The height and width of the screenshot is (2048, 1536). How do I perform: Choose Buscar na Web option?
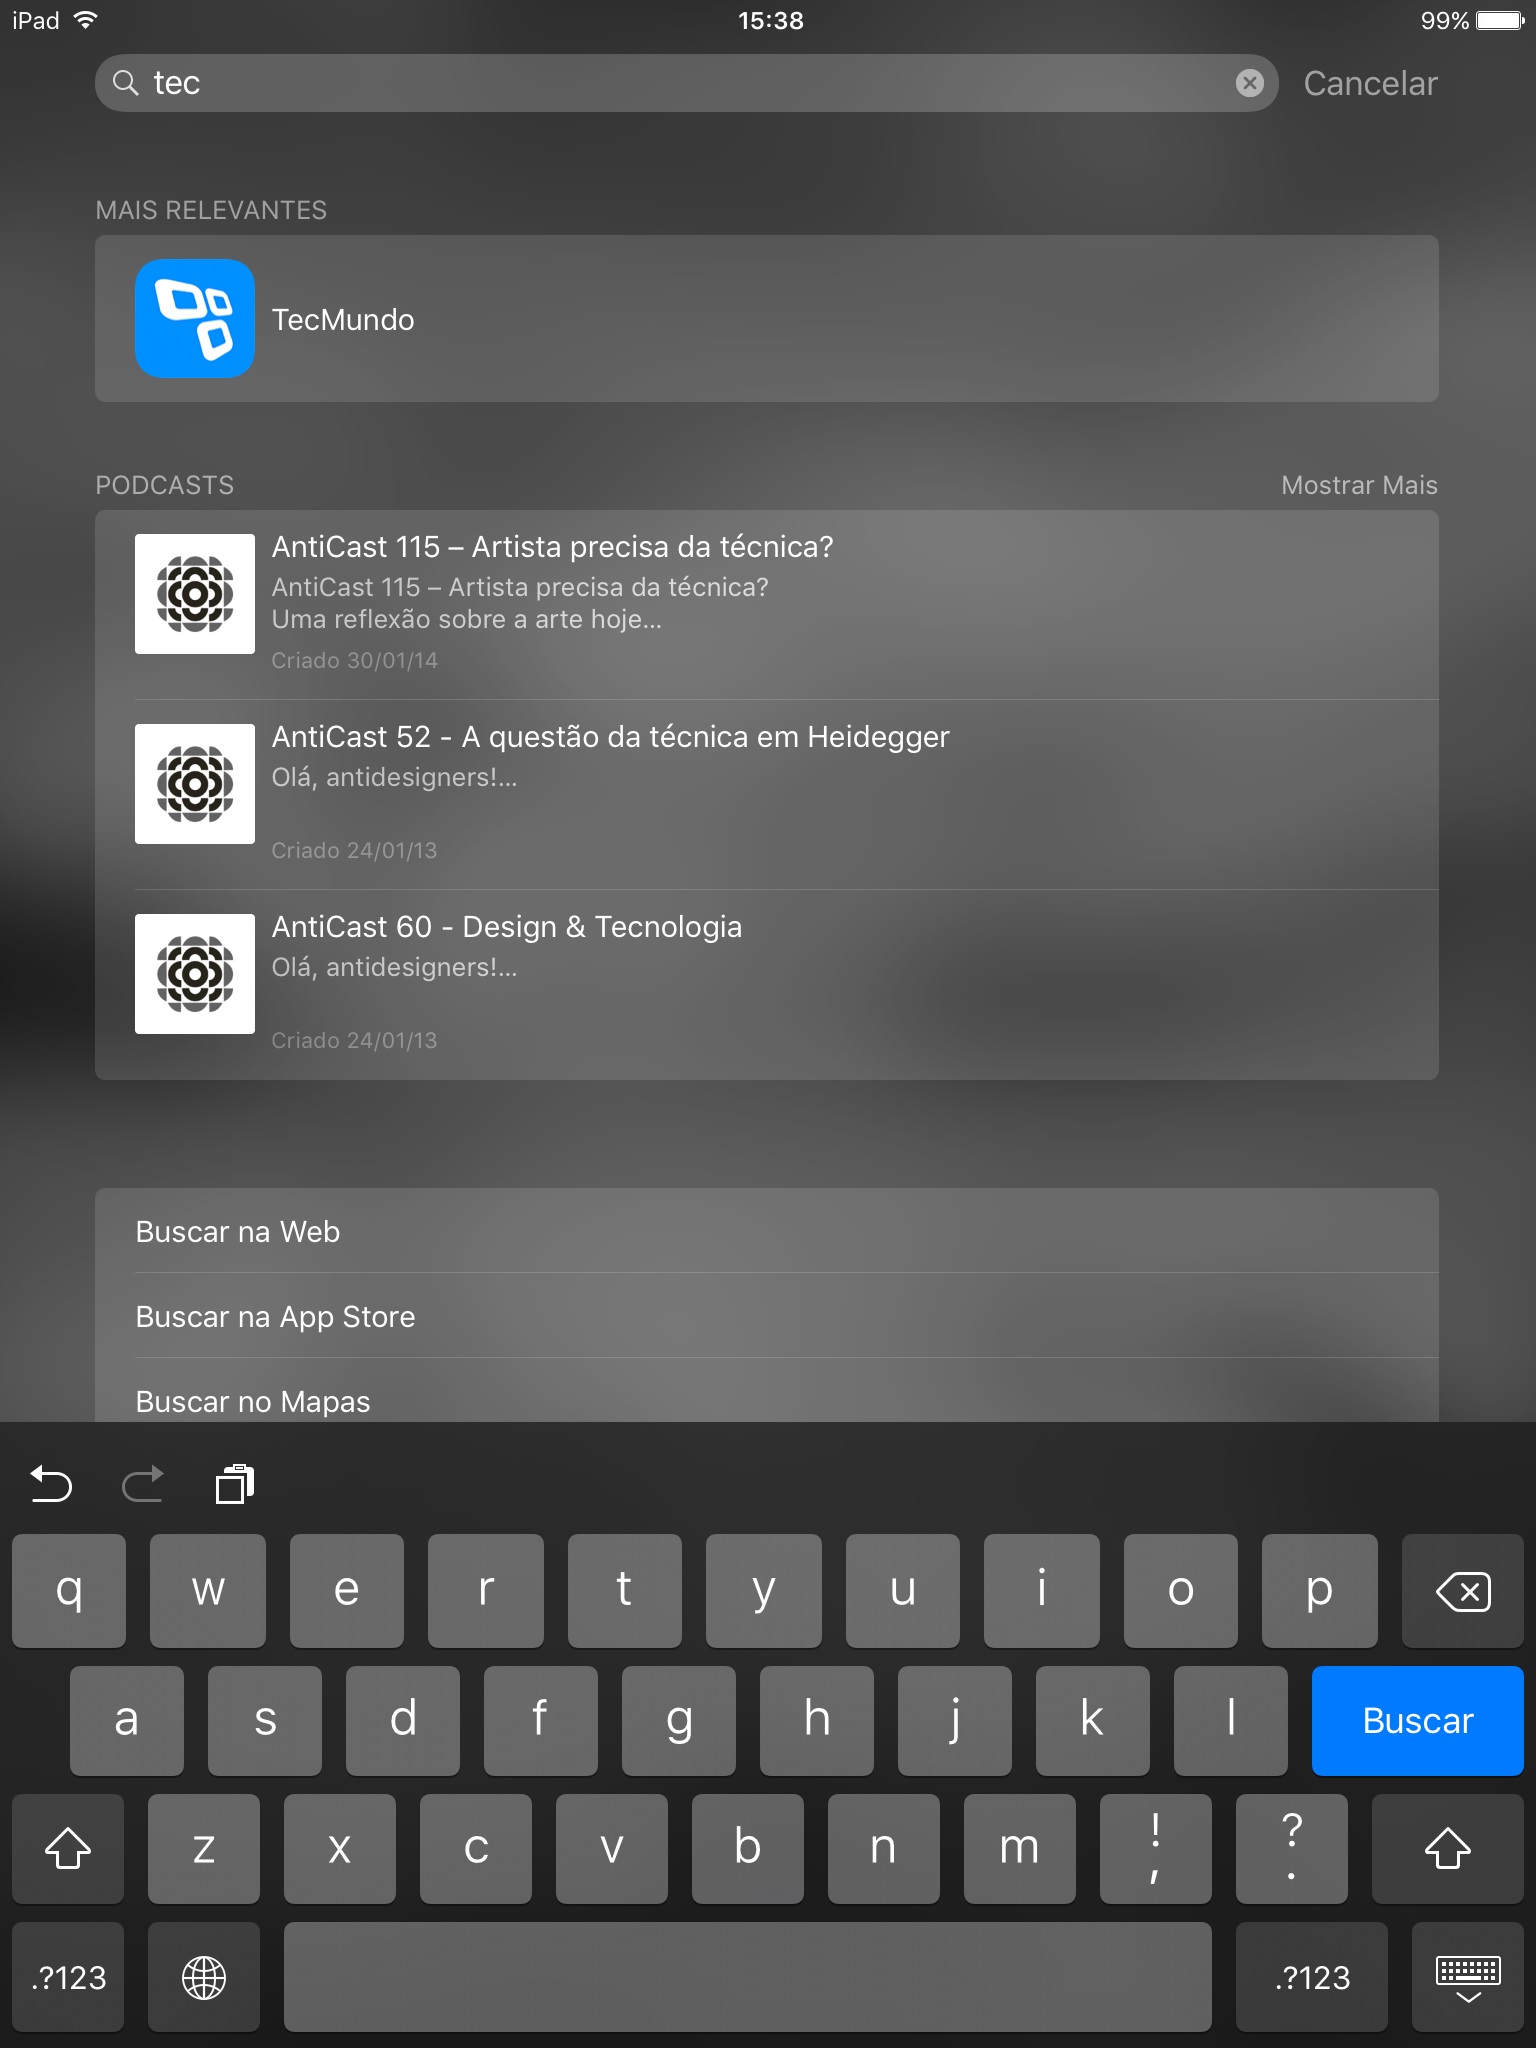click(767, 1231)
